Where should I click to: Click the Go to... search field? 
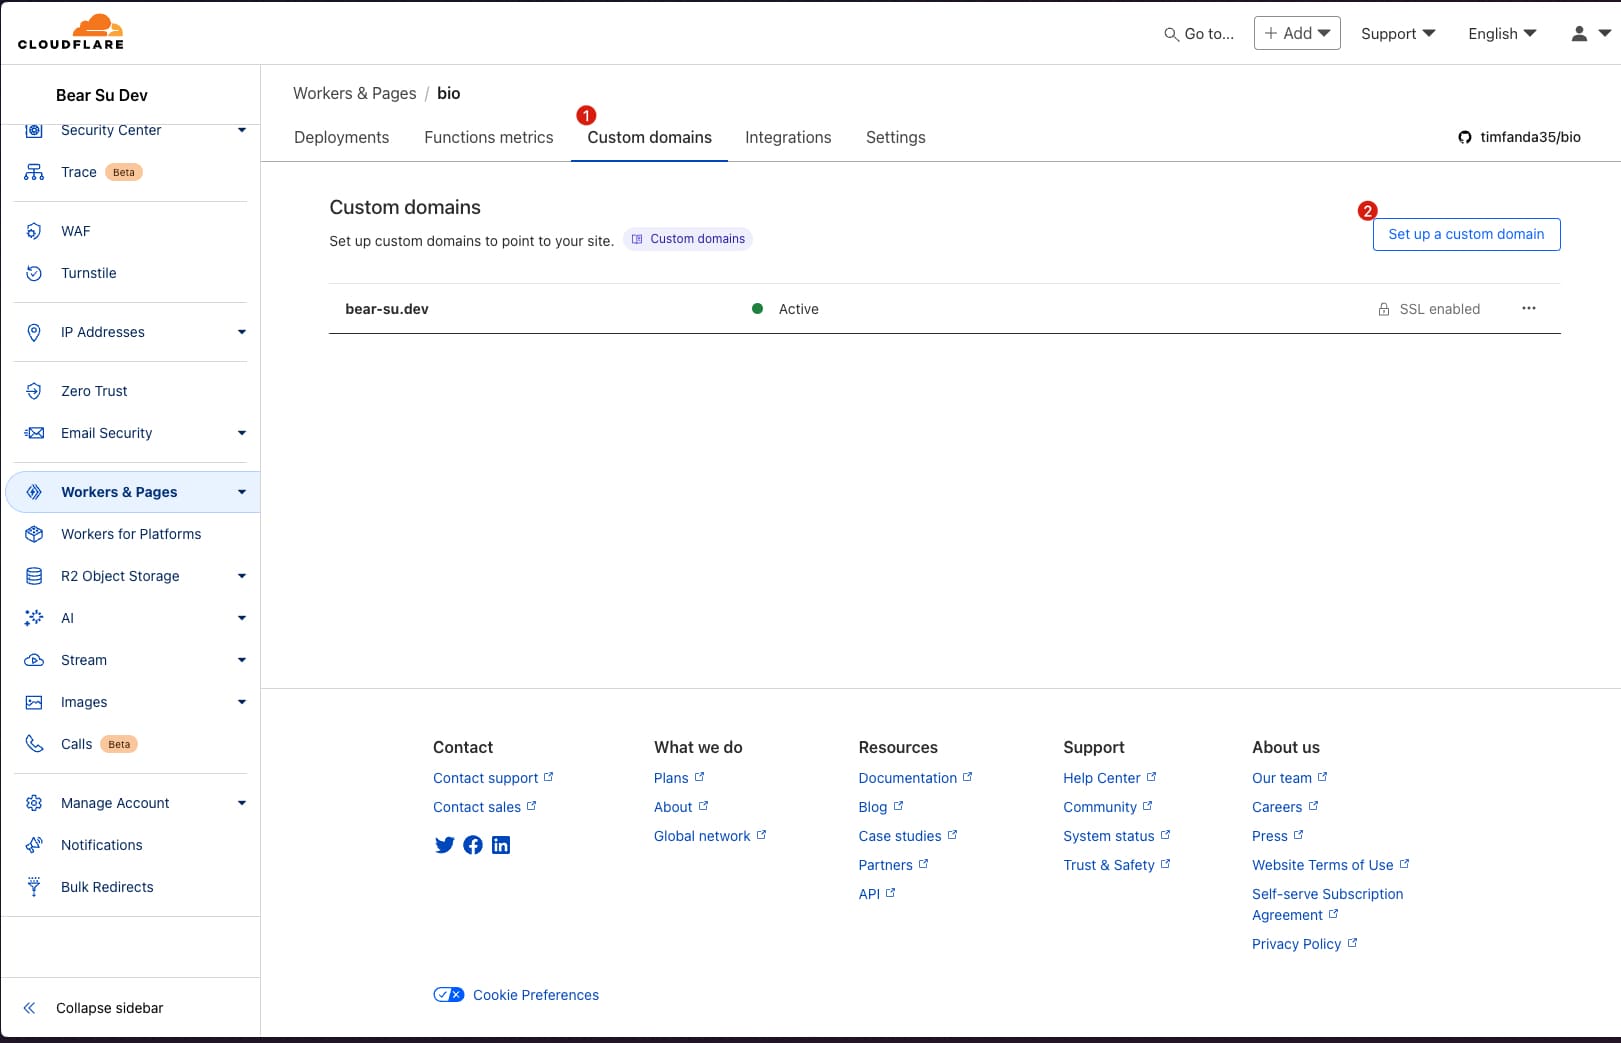coord(1199,34)
